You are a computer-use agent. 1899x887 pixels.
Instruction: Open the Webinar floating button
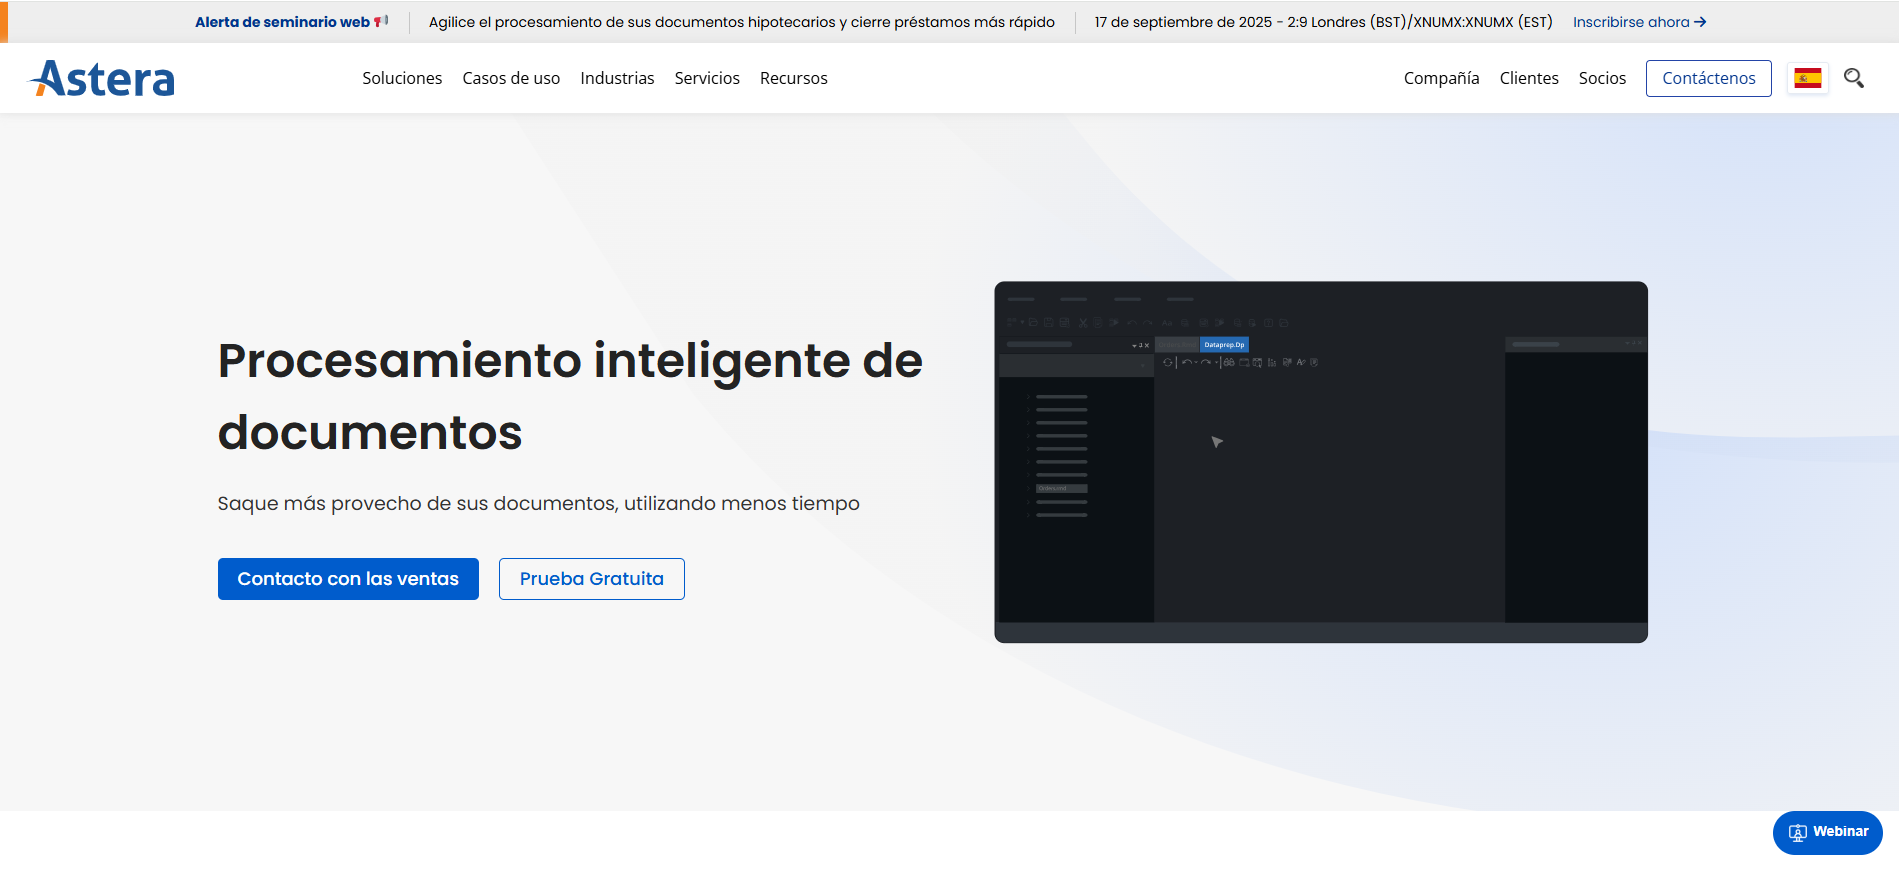(x=1828, y=832)
